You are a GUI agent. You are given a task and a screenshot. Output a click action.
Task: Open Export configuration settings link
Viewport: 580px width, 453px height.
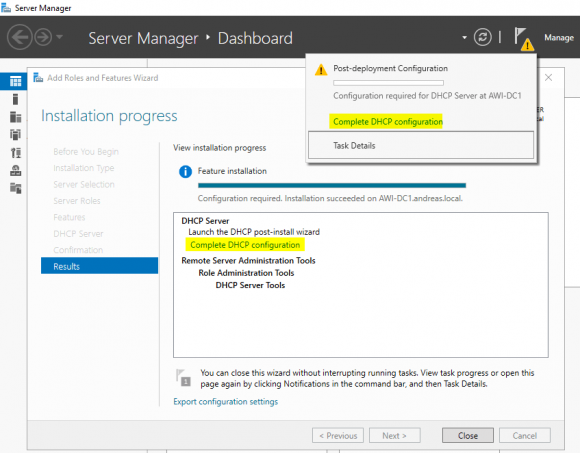point(225,402)
